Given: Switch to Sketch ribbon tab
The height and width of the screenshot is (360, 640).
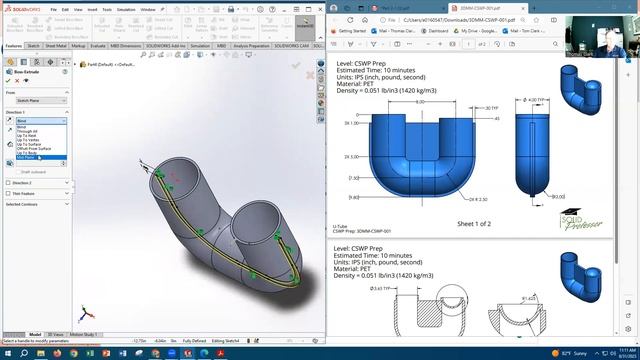Looking at the screenshot, I should point(33,46).
